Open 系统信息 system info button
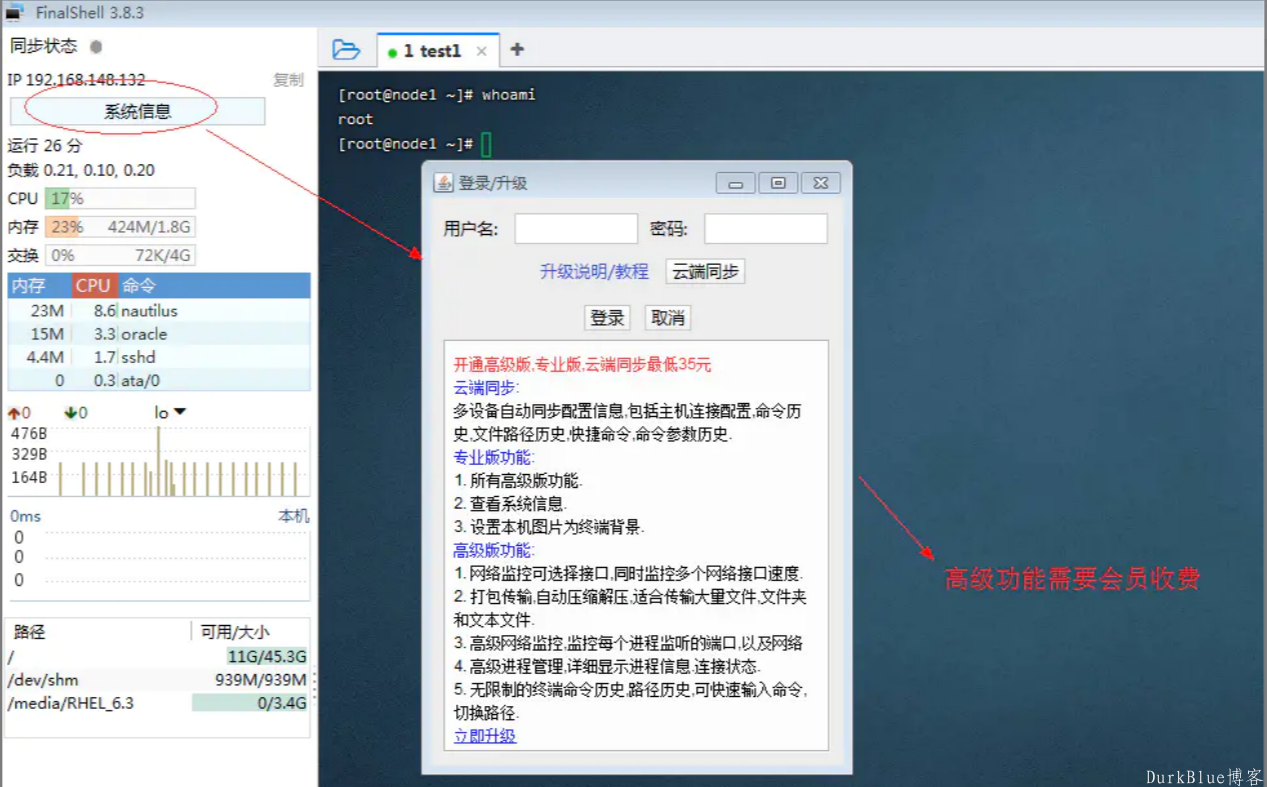Viewport: 1267px width, 787px height. point(138,111)
